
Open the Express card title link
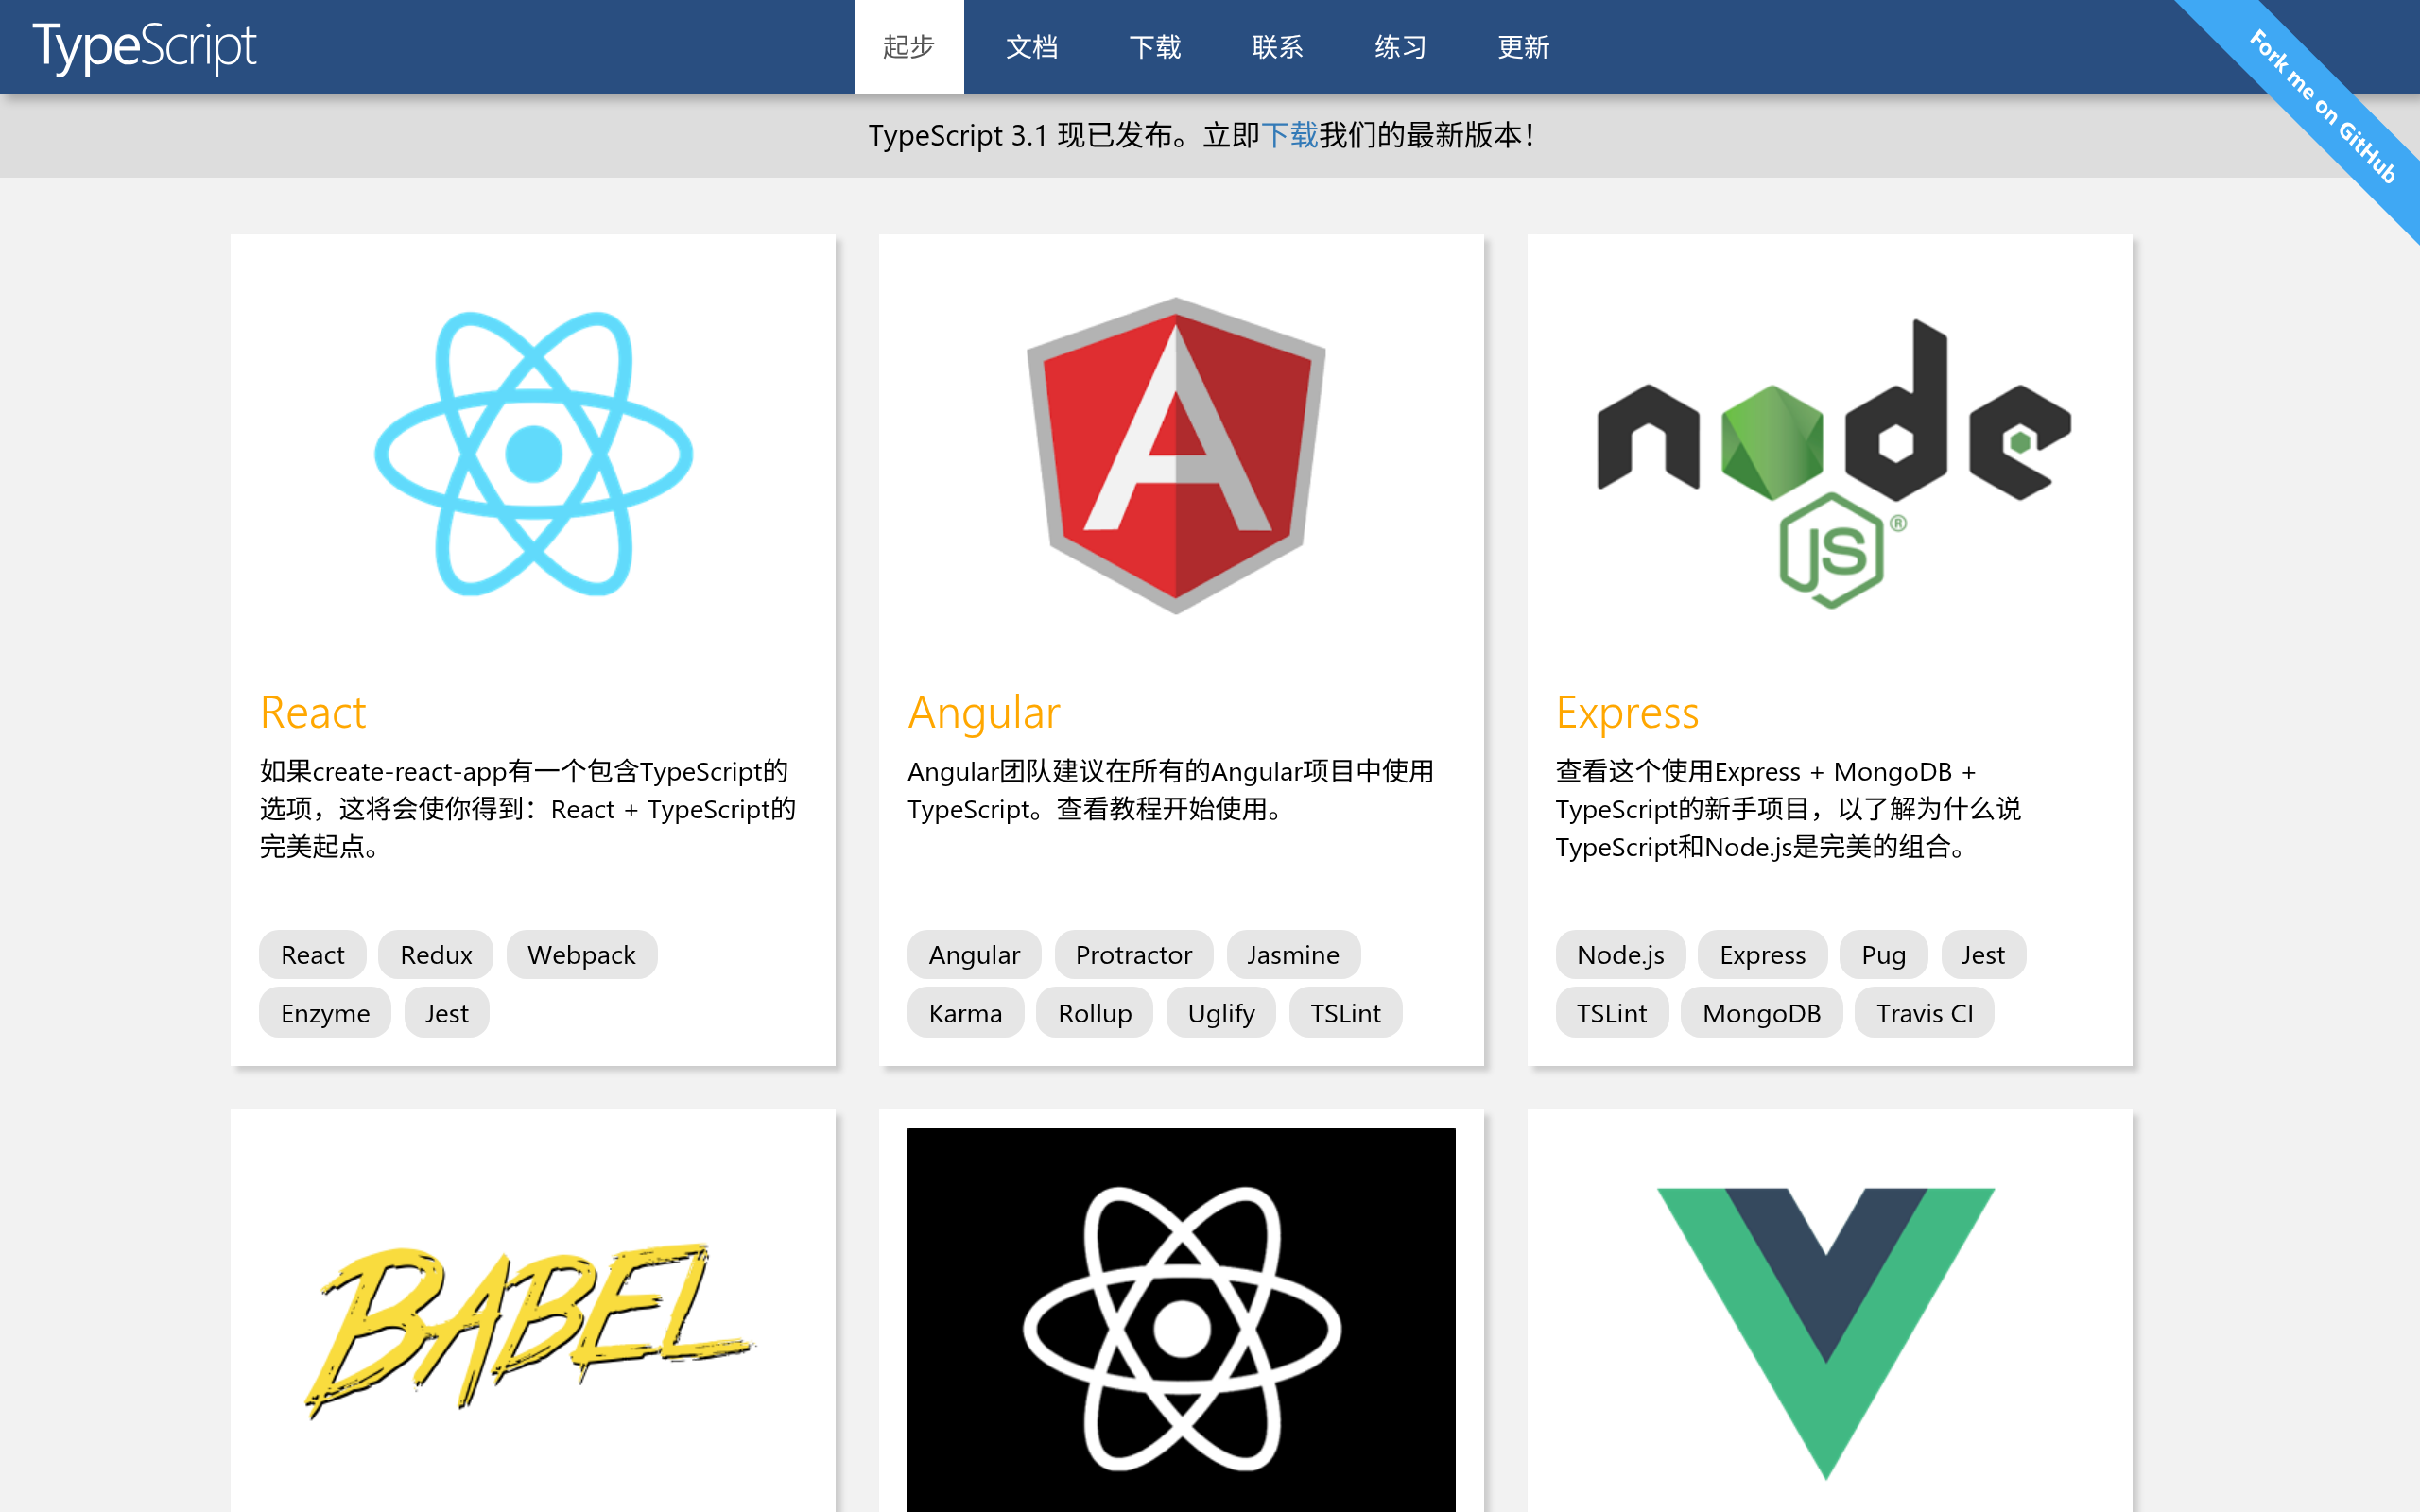[1627, 712]
